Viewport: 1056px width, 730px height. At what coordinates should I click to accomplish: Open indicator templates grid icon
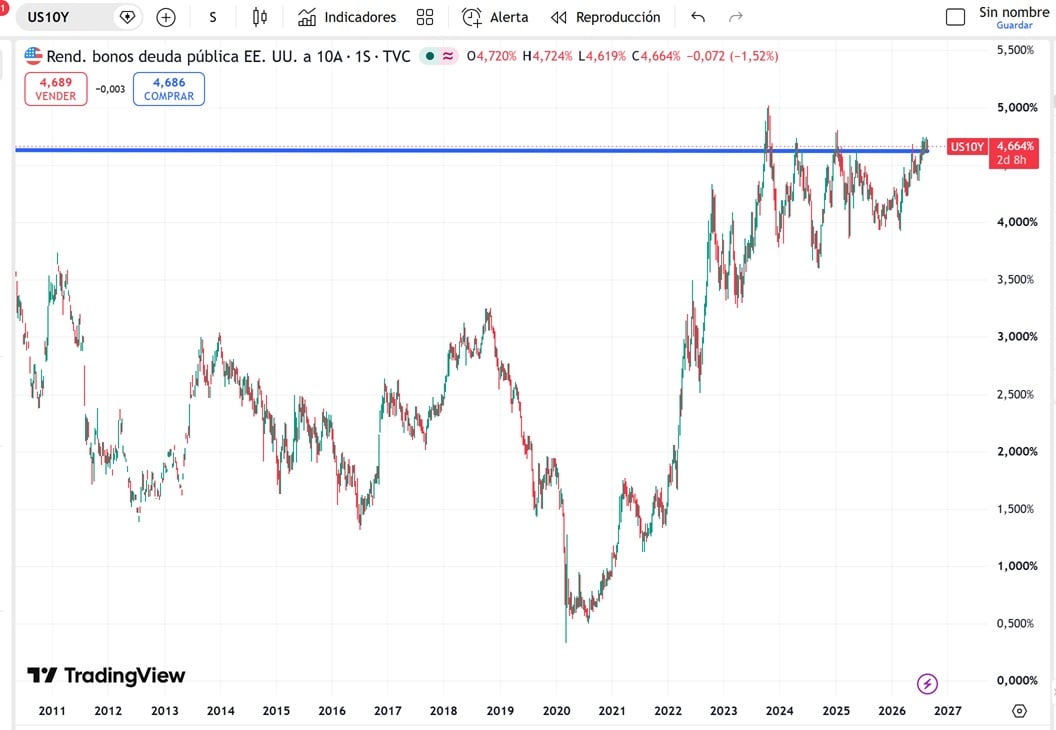(425, 18)
